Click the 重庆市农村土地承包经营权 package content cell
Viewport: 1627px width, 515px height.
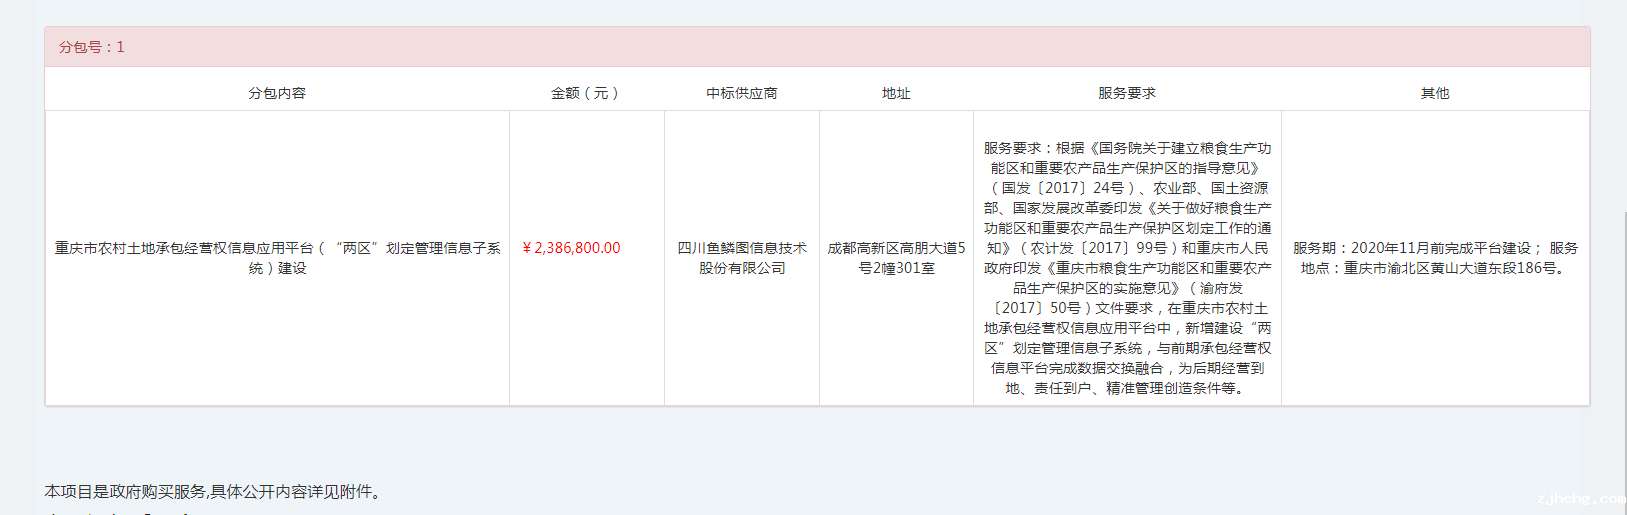[277, 258]
